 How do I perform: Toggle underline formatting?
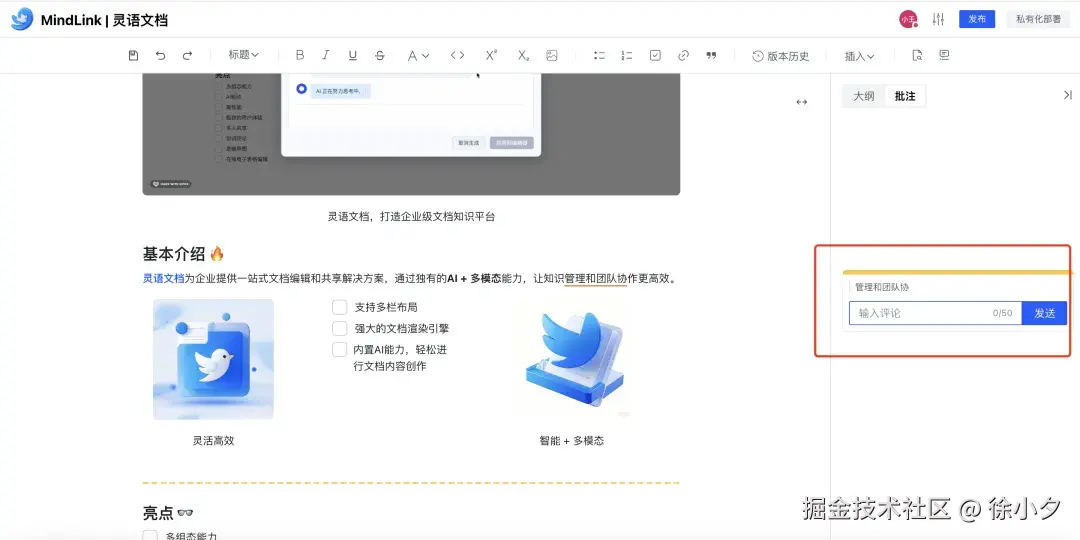point(353,56)
